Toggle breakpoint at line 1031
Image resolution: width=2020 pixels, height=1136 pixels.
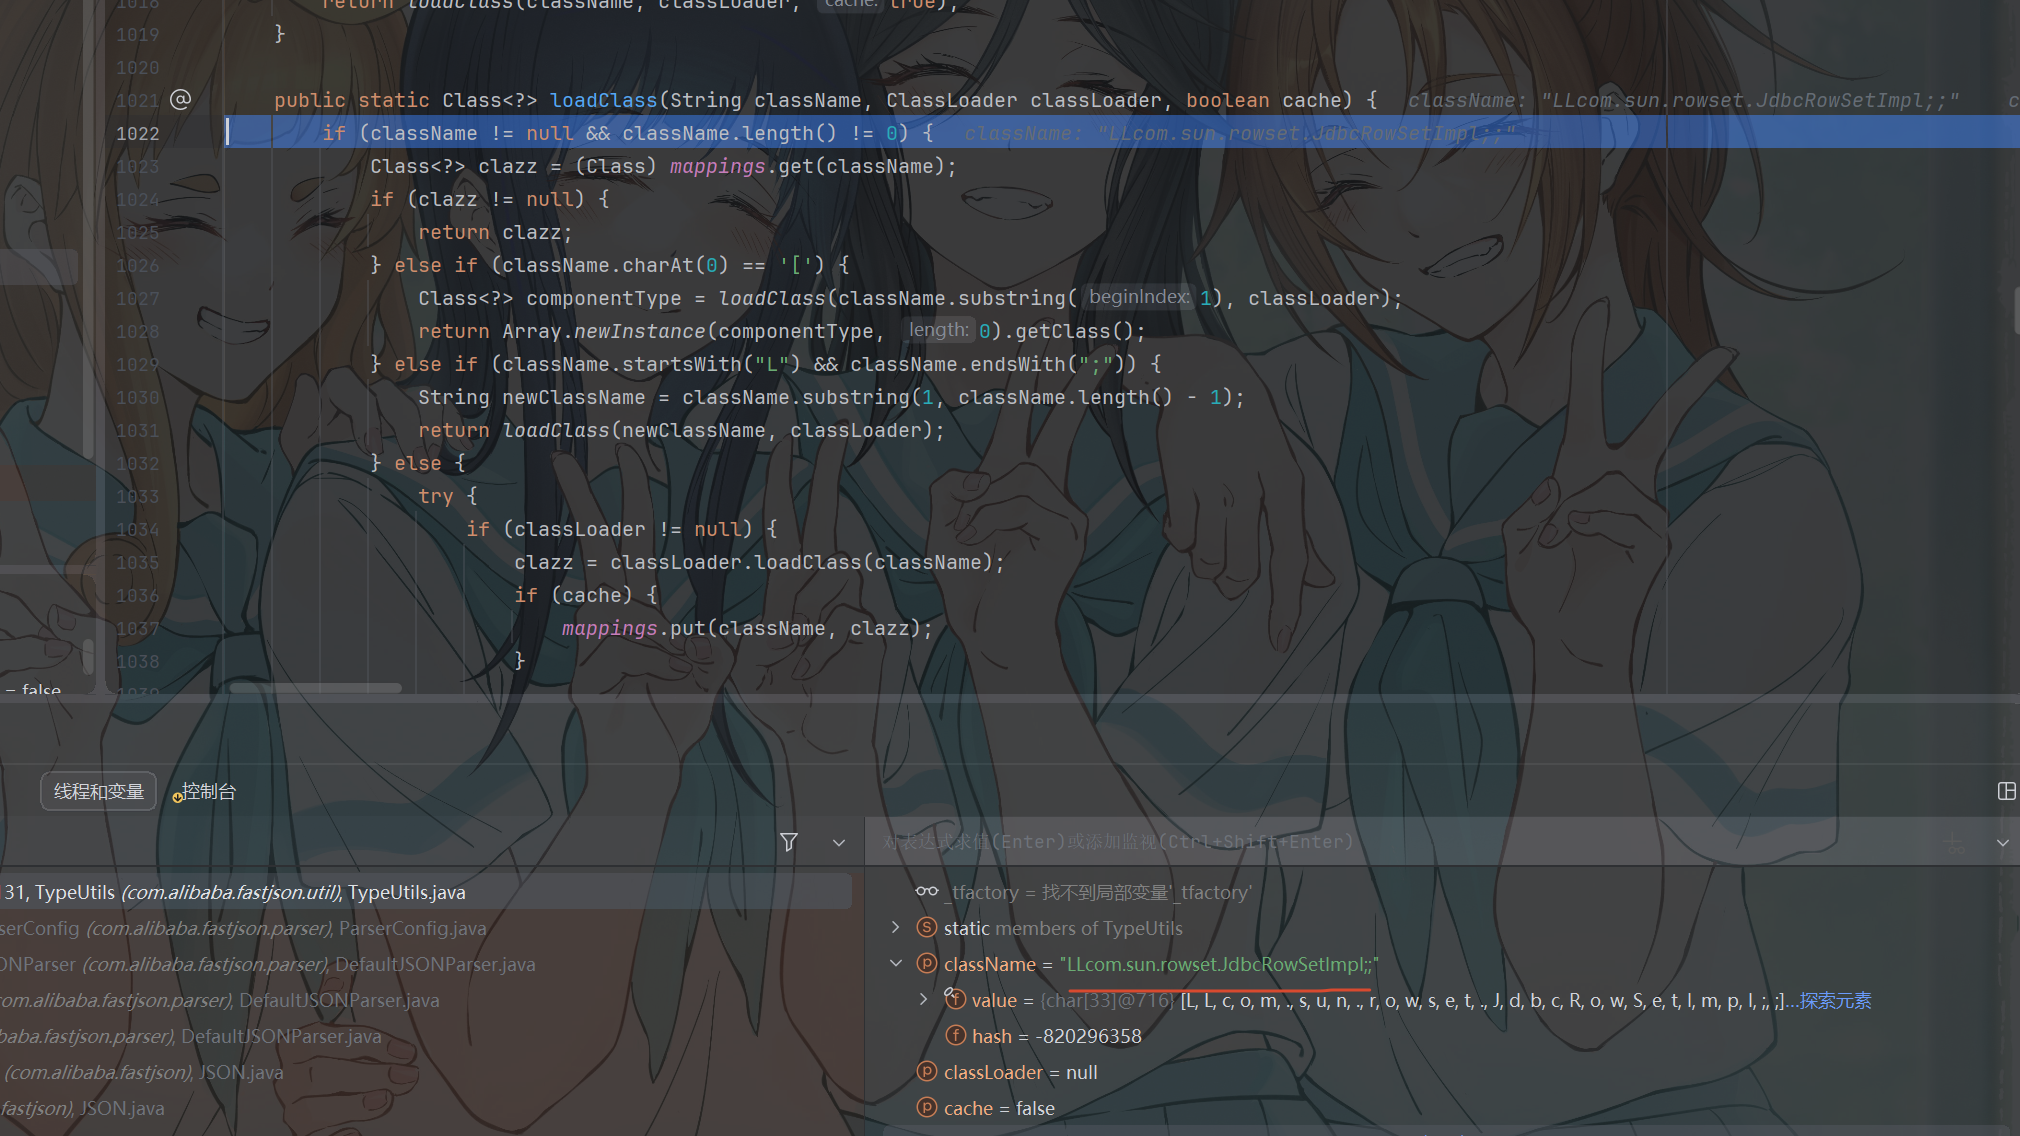[x=137, y=430]
